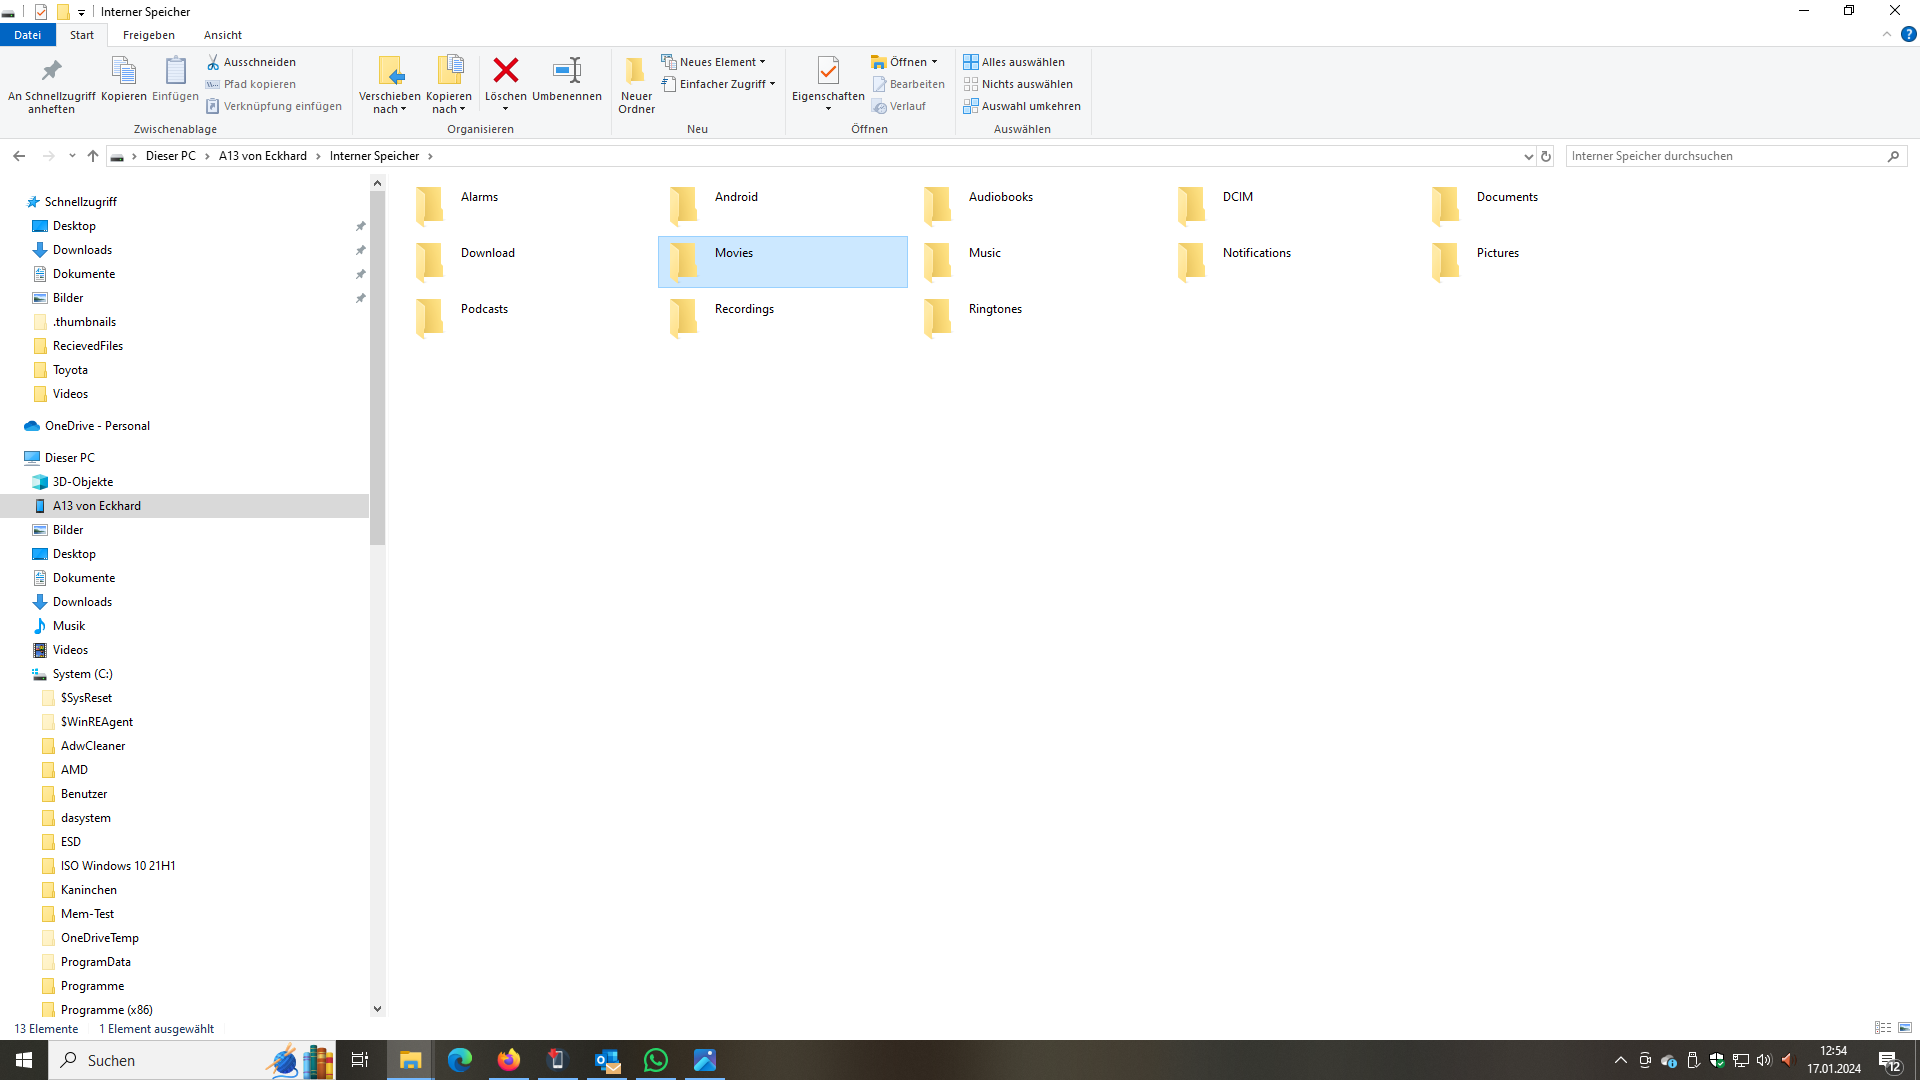The image size is (1920, 1080).
Task: Switch to large thumbnails view icon
Action: pyautogui.click(x=1905, y=1028)
